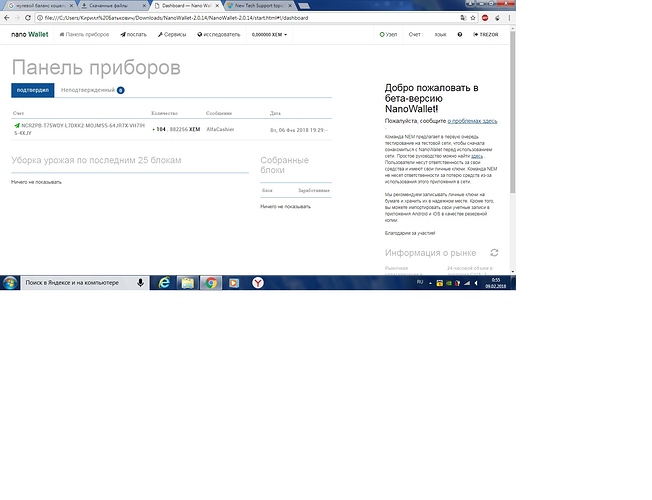Screen dimensions: 652x500
Task: Open the язык language menu
Action: tap(440, 35)
